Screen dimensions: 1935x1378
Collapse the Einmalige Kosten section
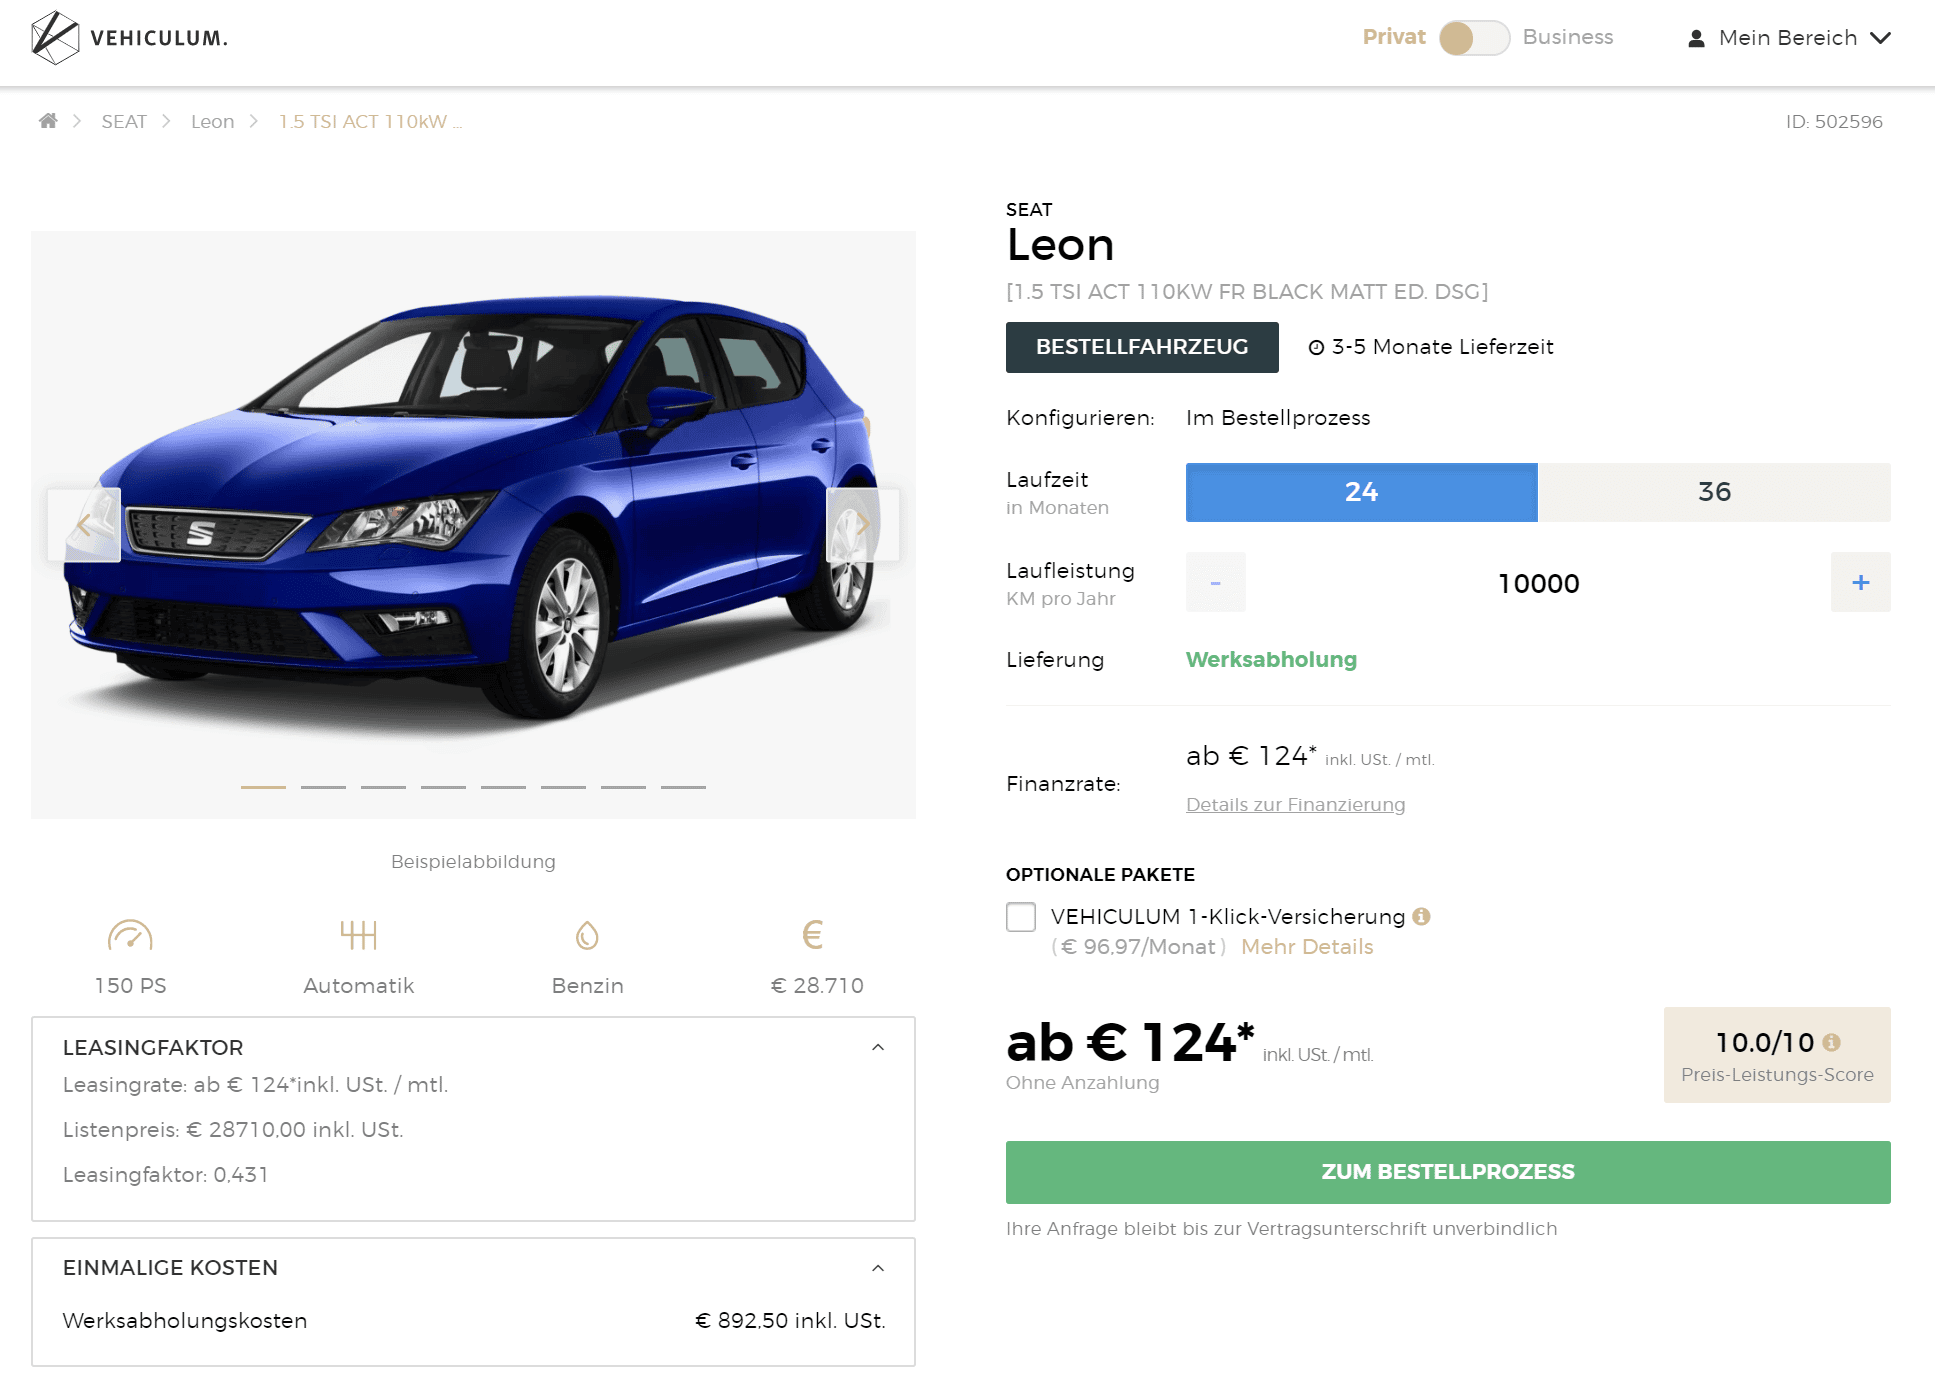pyautogui.click(x=878, y=1268)
